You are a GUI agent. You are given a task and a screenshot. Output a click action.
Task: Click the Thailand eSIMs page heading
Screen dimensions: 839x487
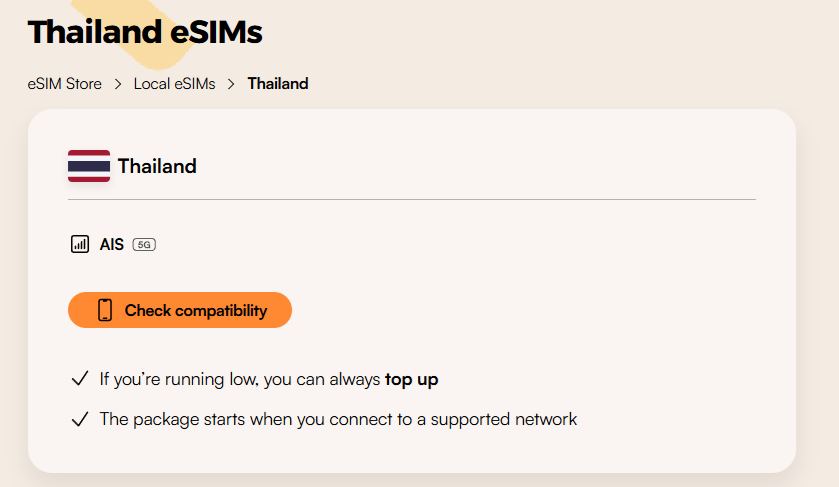(x=145, y=32)
